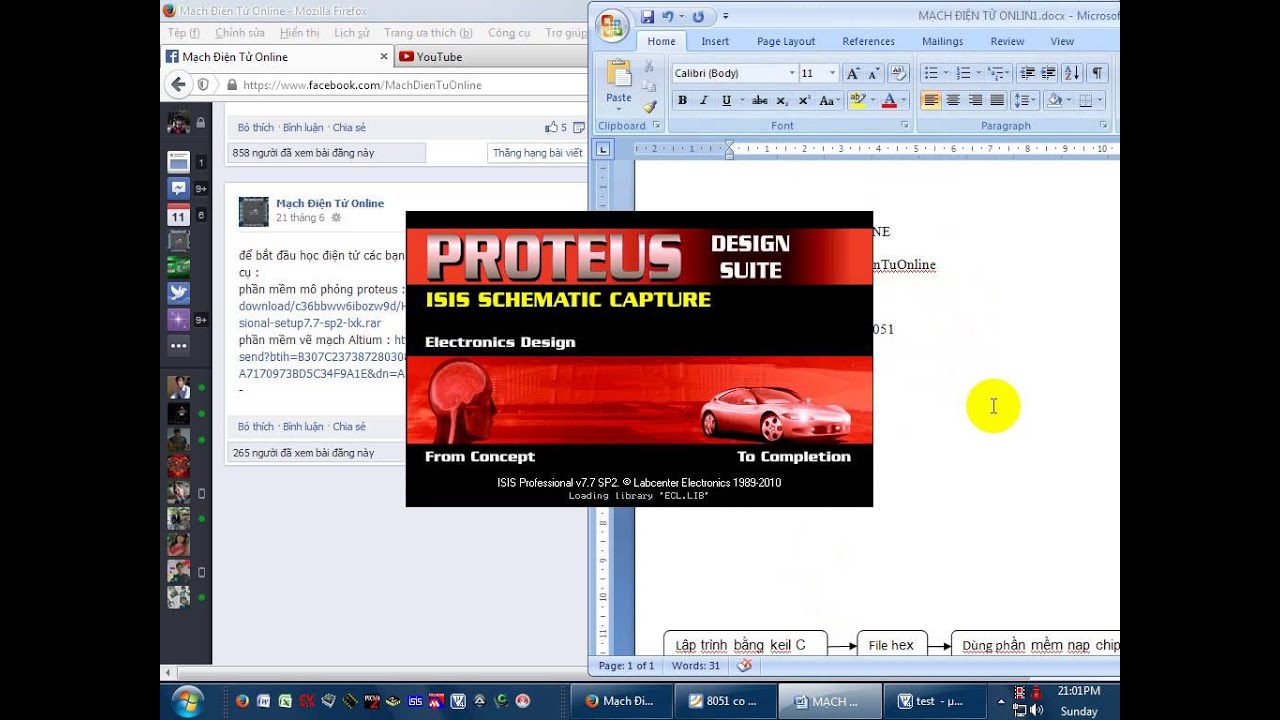Align text left in Paragraph group

click(x=931, y=100)
